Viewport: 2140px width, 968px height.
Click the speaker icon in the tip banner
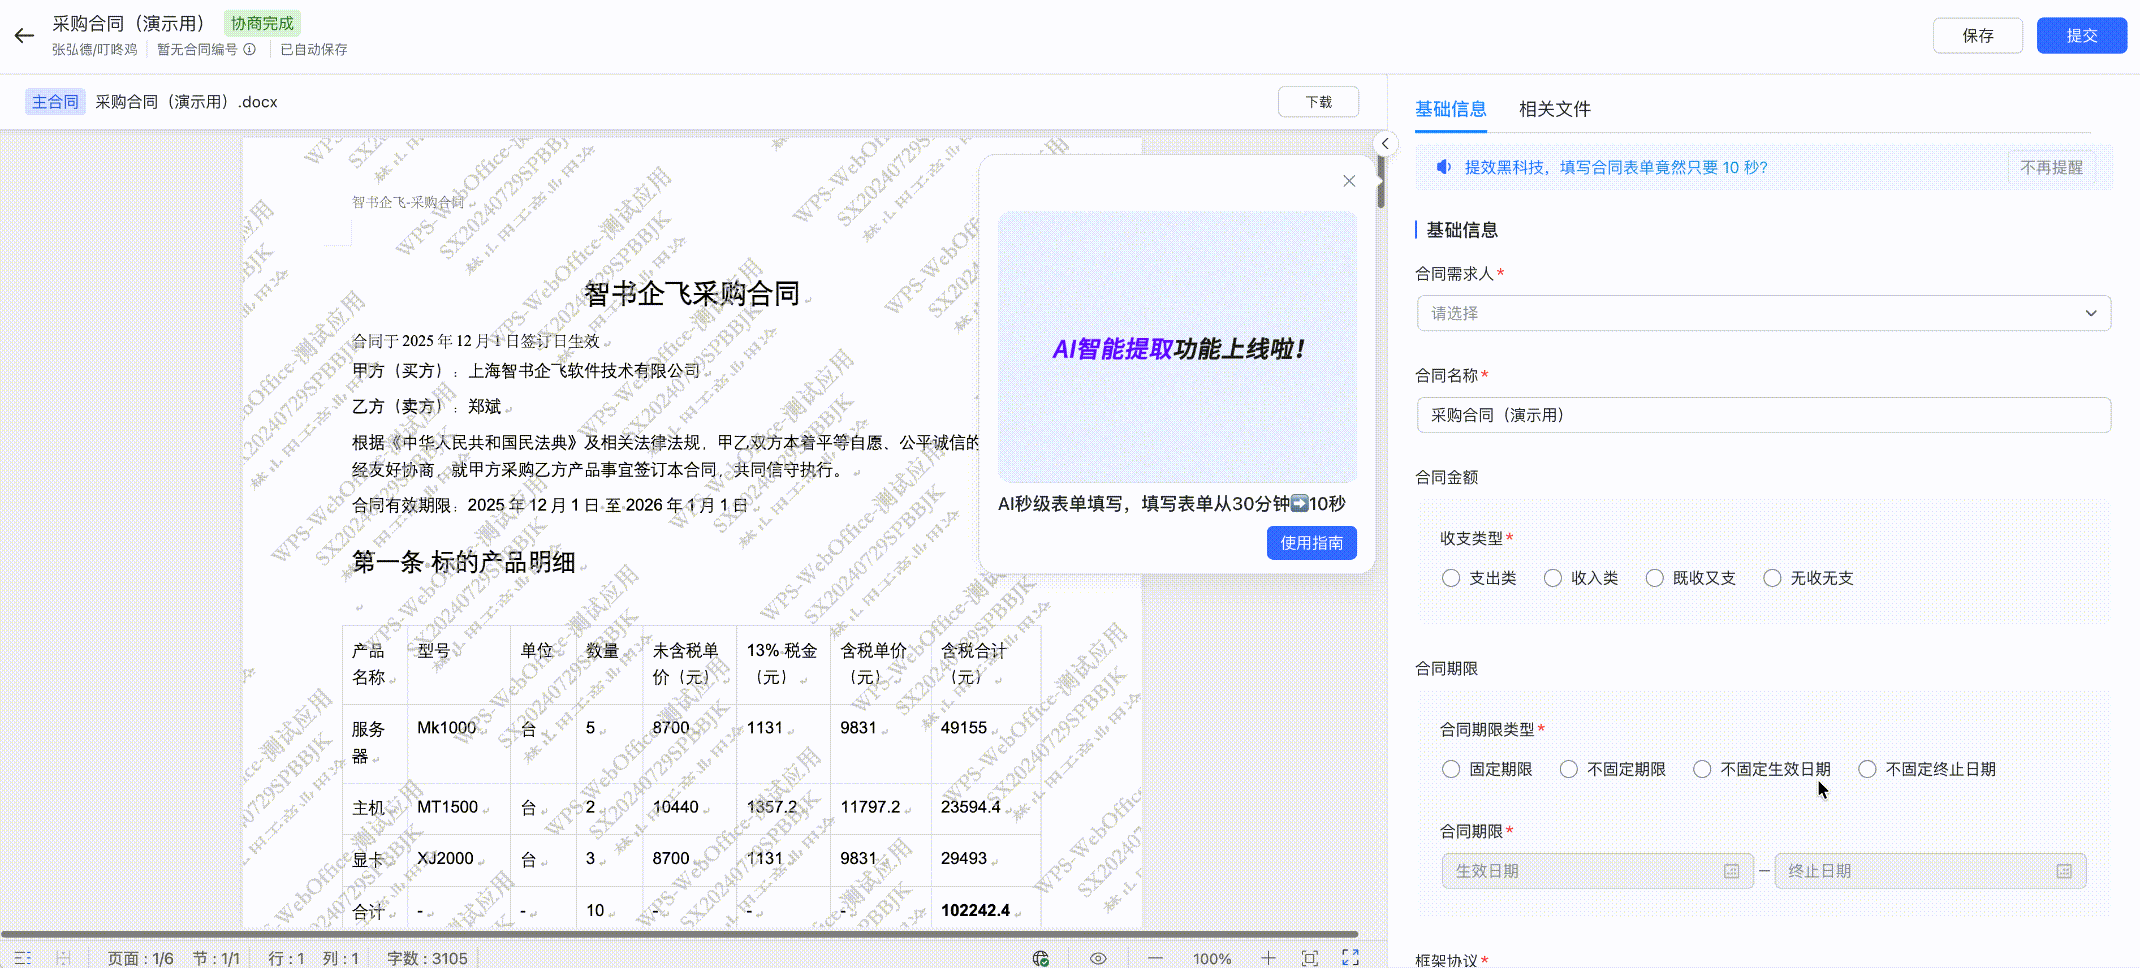[1443, 167]
